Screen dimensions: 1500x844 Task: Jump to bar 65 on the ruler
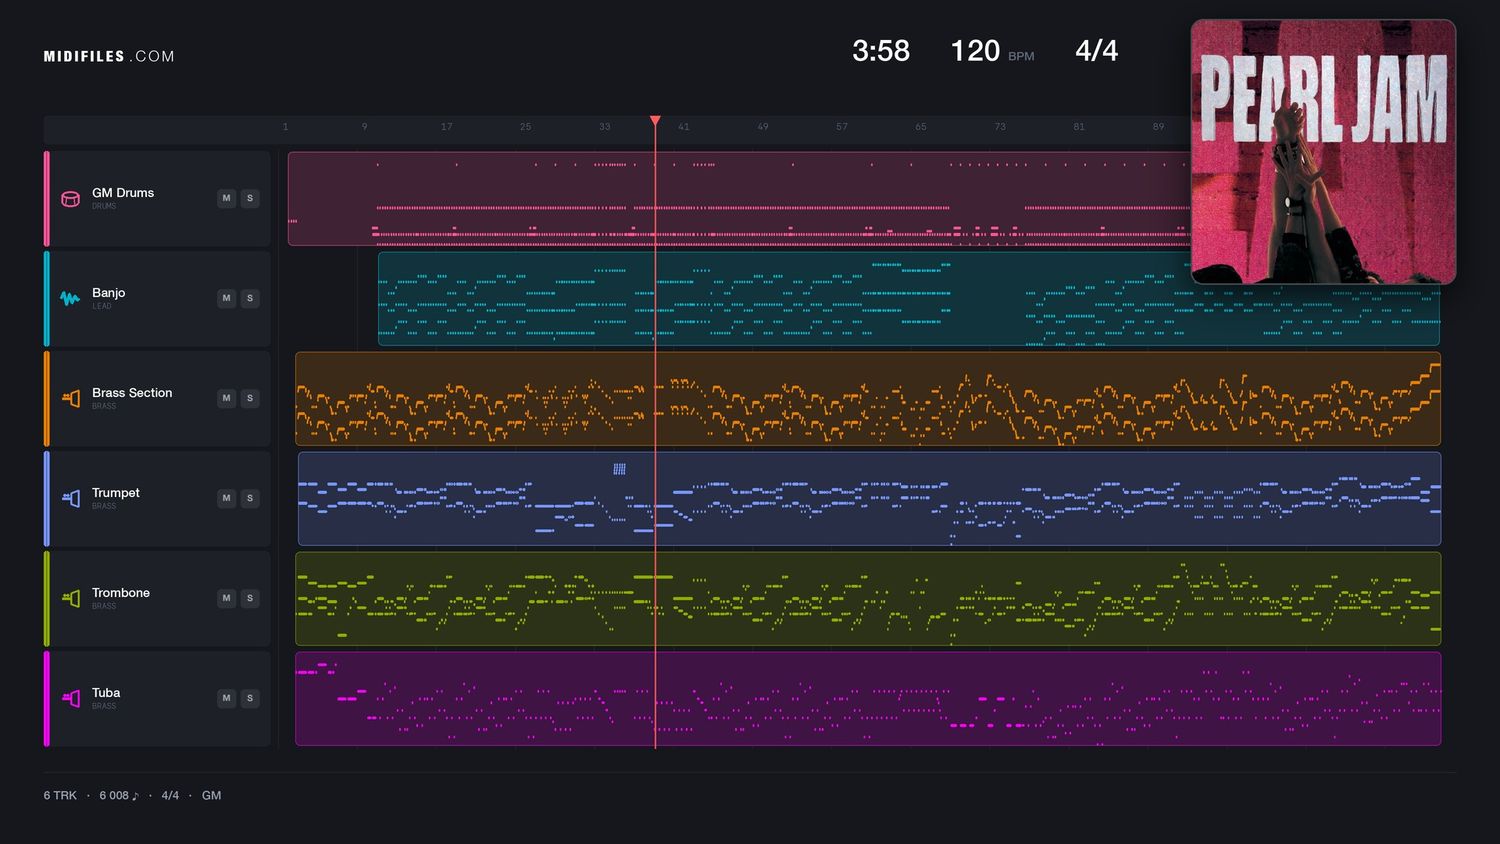[921, 127]
